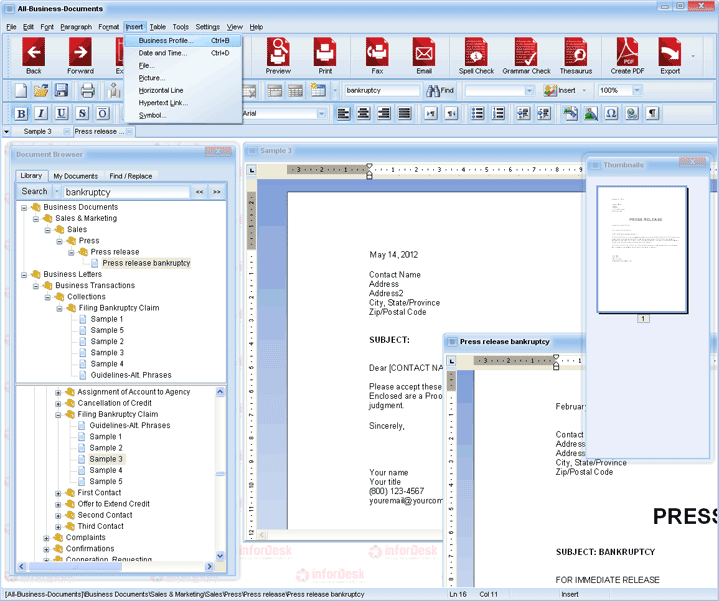Click the Search button in Document Browser
The height and width of the screenshot is (601, 719).
(x=34, y=191)
